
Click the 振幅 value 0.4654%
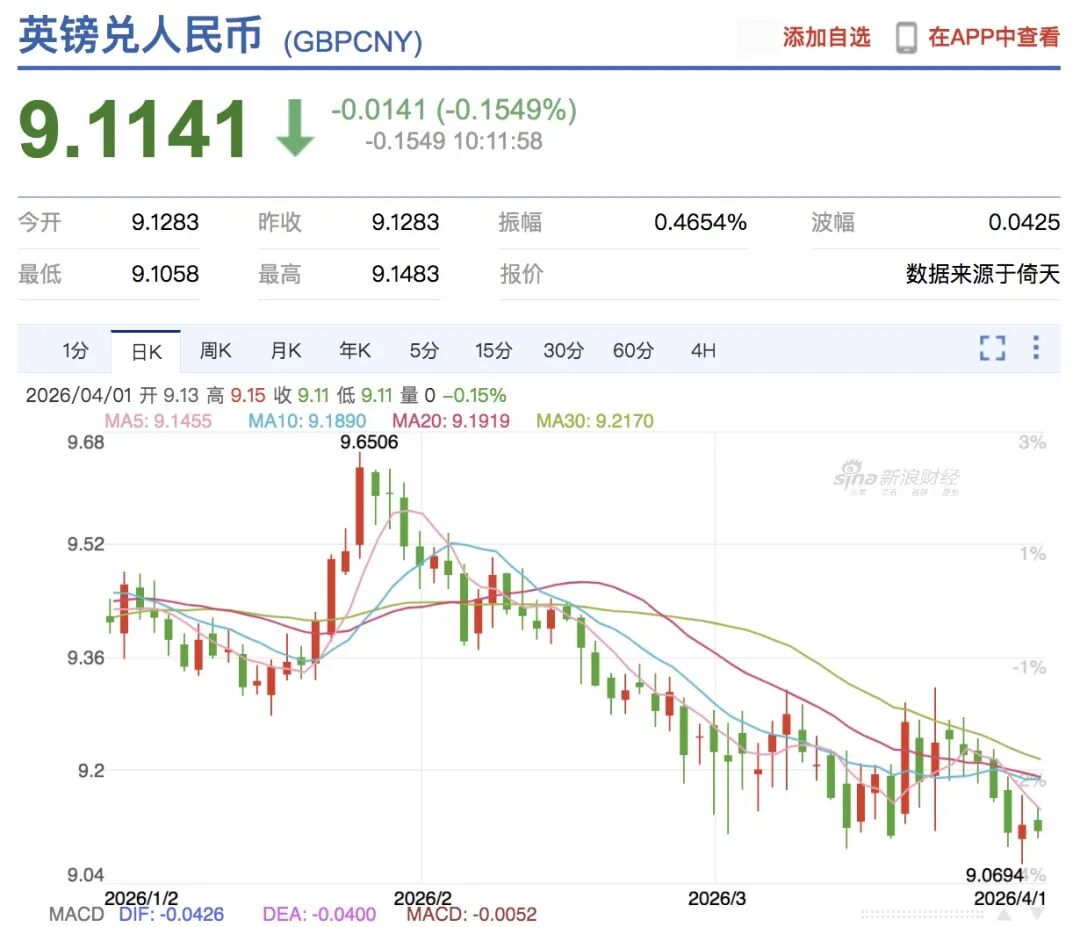(x=700, y=222)
